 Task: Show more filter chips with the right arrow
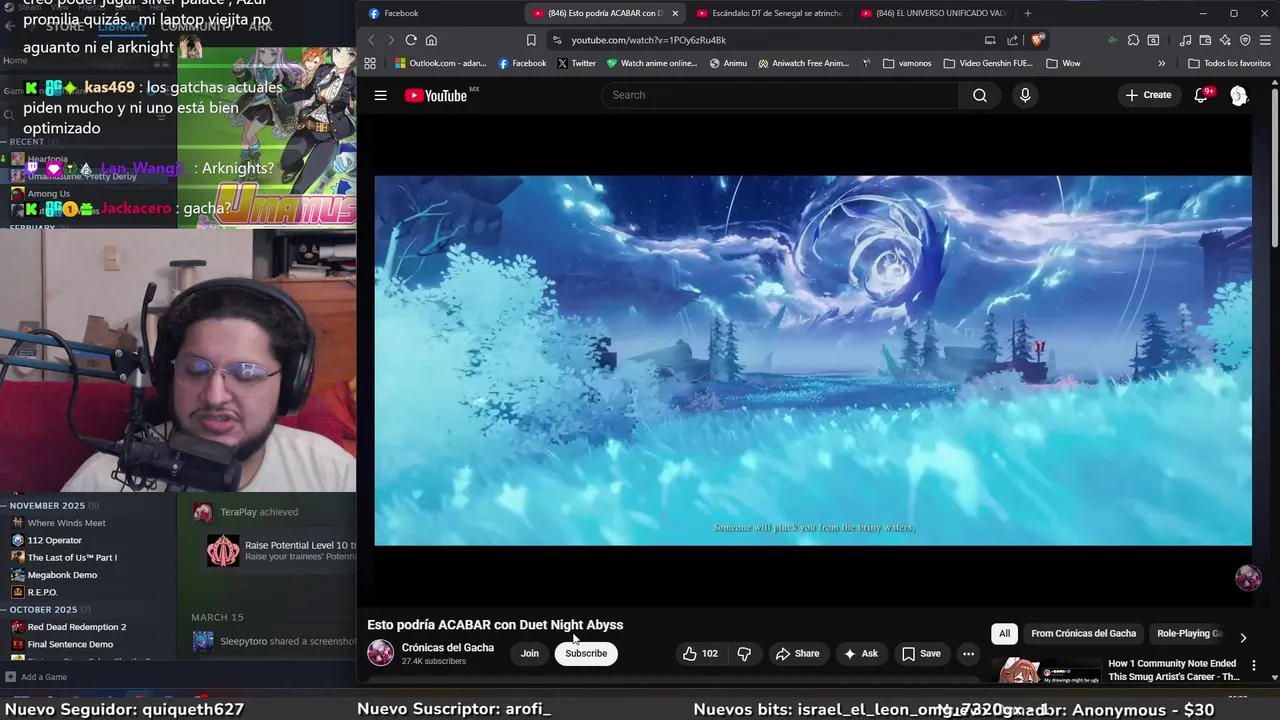tap(1243, 637)
